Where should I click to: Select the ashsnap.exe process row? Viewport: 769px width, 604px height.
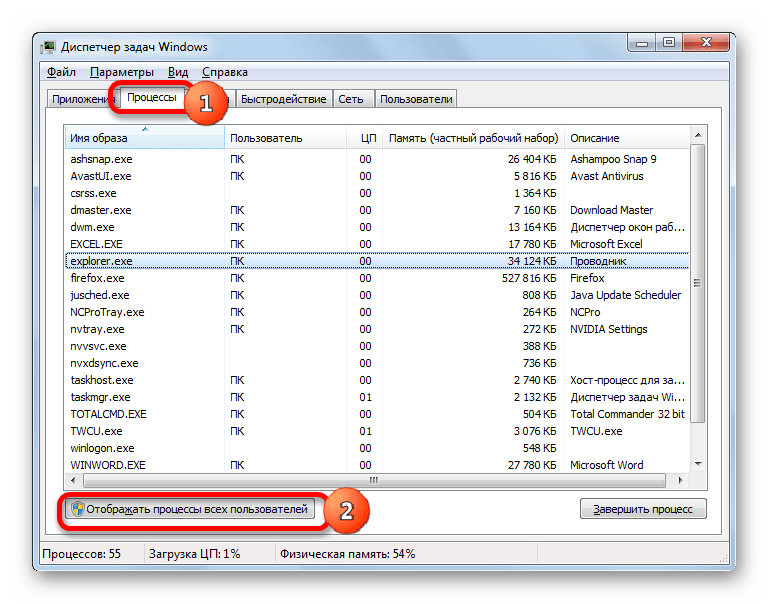pos(377,159)
